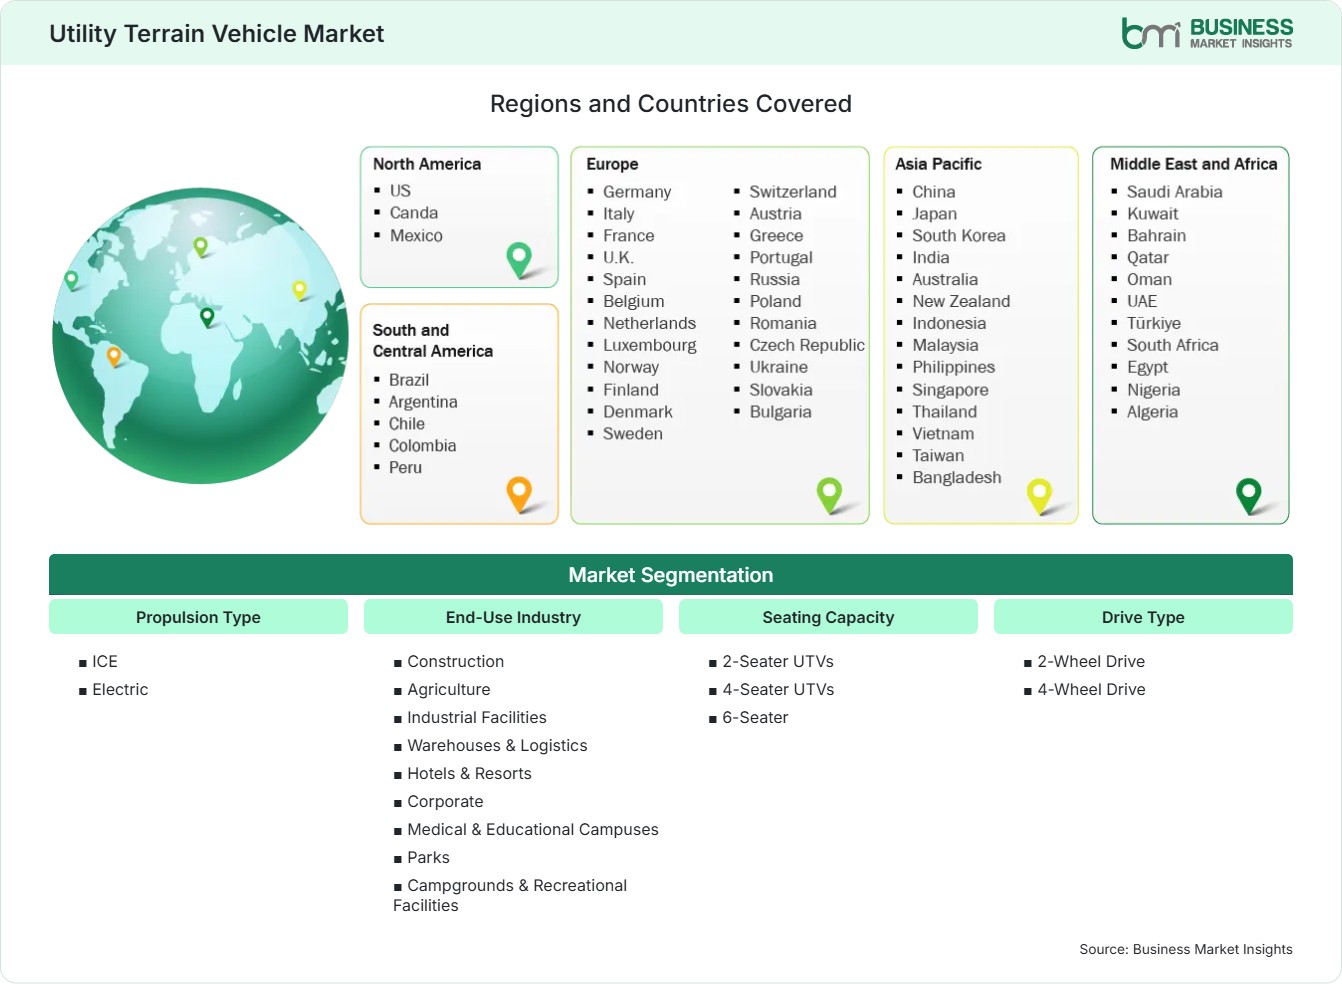Screen dimensions: 1342x984
Task: Click the globe illustration
Action: click(x=200, y=336)
